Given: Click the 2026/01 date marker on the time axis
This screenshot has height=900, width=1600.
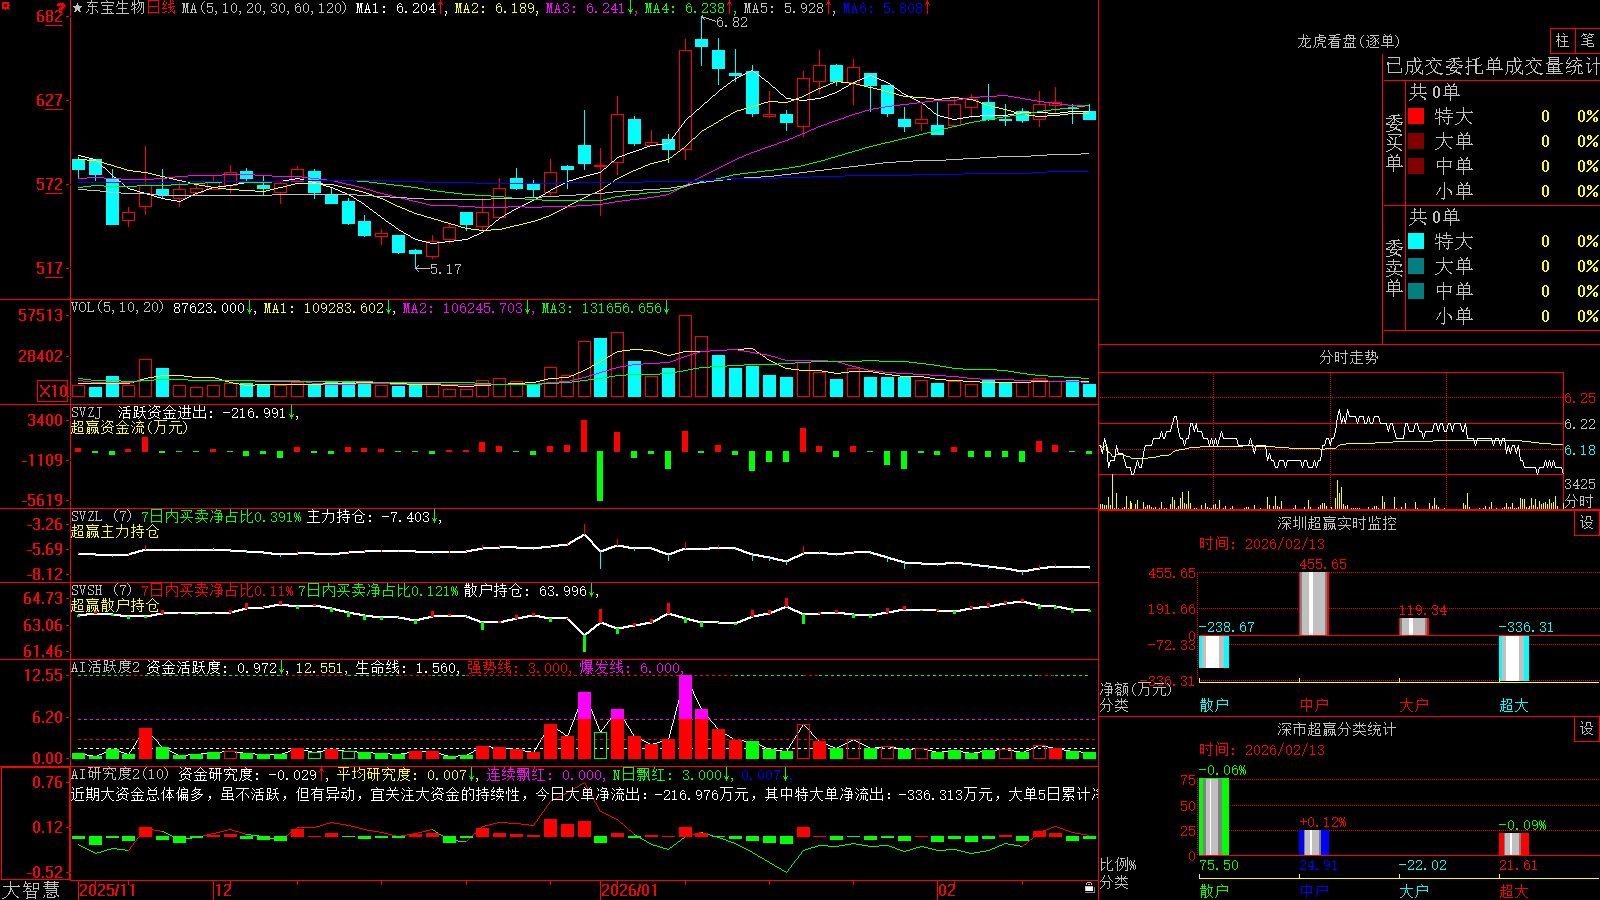Looking at the screenshot, I should click(630, 890).
